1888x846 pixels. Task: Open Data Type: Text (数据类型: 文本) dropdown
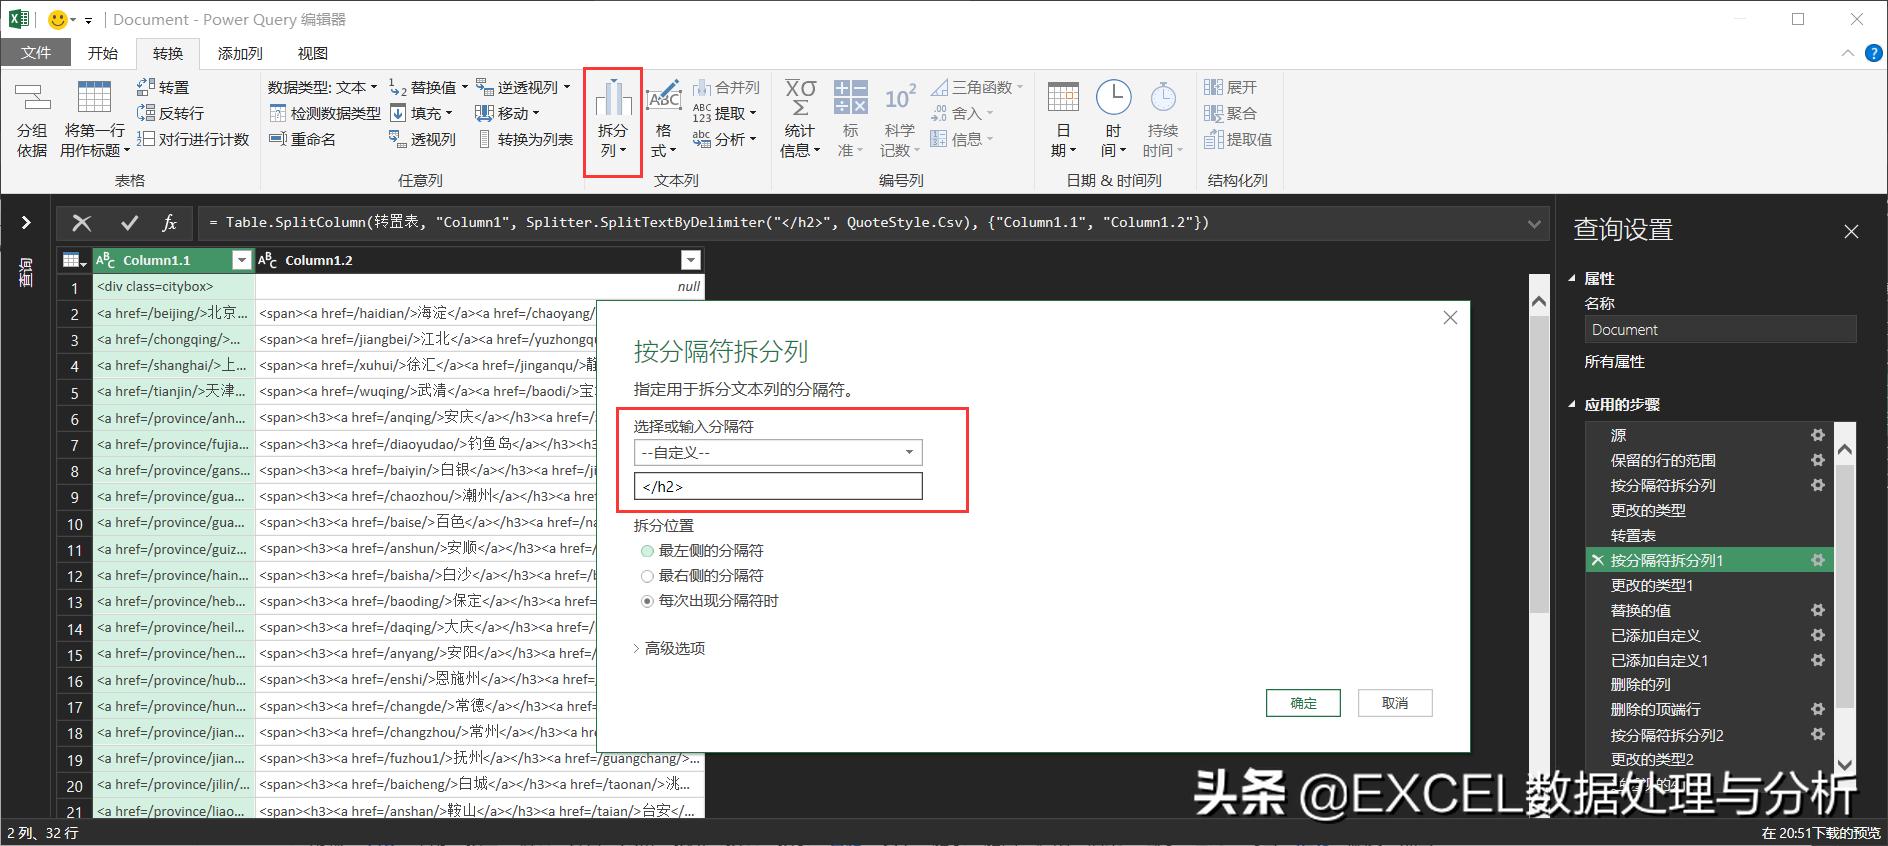point(322,87)
